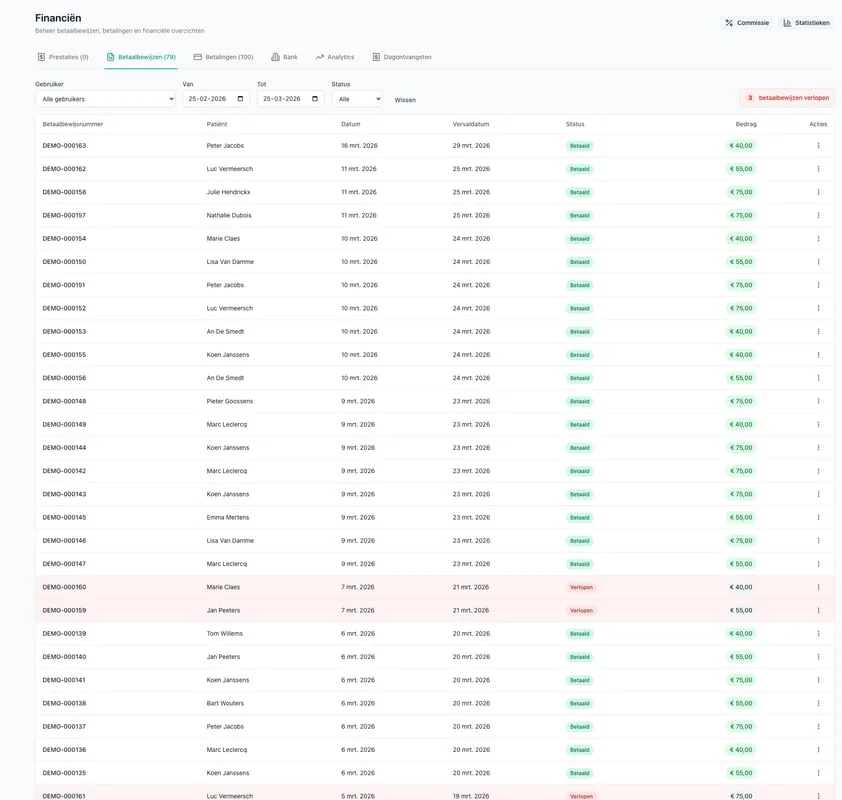Click betaalbewijs number DEMO-000157
This screenshot has height=800, width=842.
[64, 215]
